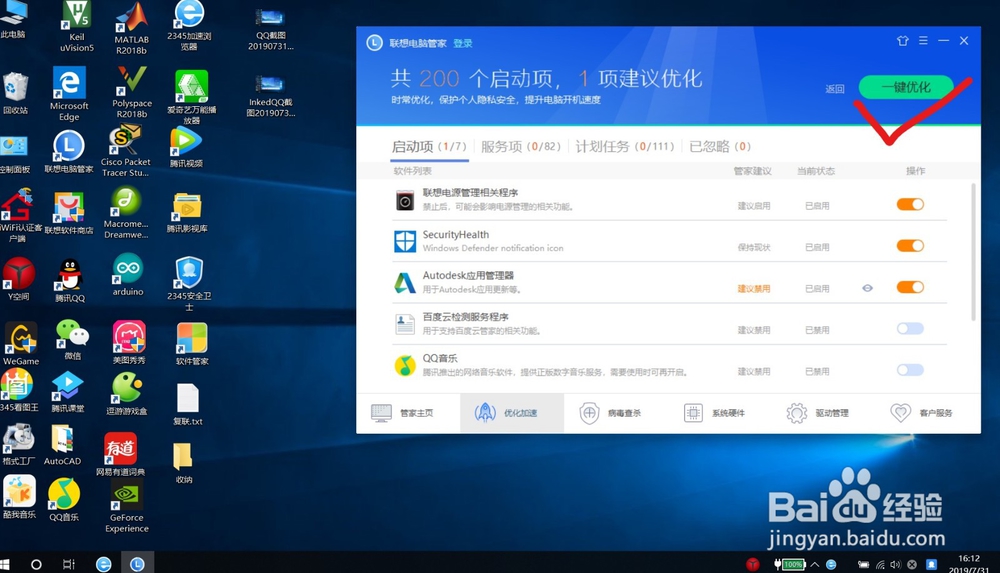Click the 建议禁用 suggestion in Autodesk row
1000x573 pixels.
tap(754, 288)
